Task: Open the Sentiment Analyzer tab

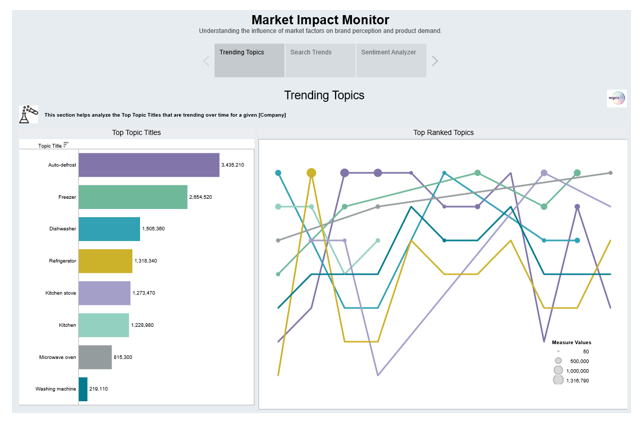Action: (x=390, y=60)
